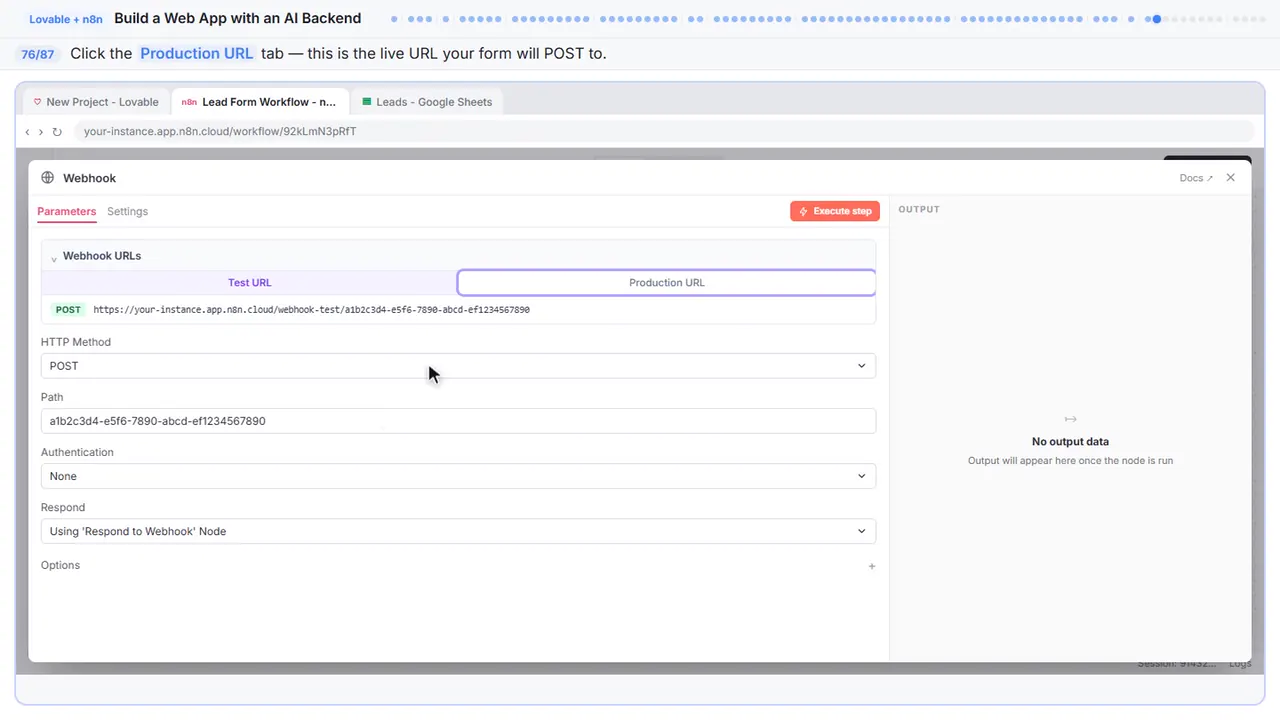Open the Docs link

tap(1196, 178)
